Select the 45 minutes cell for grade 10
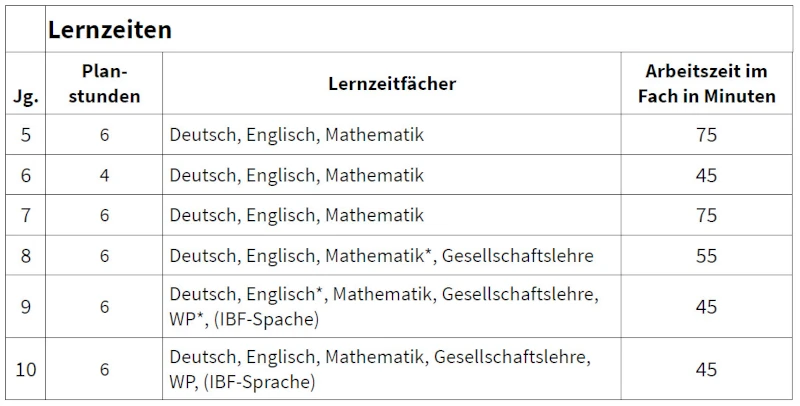The image size is (800, 406). tap(706, 369)
